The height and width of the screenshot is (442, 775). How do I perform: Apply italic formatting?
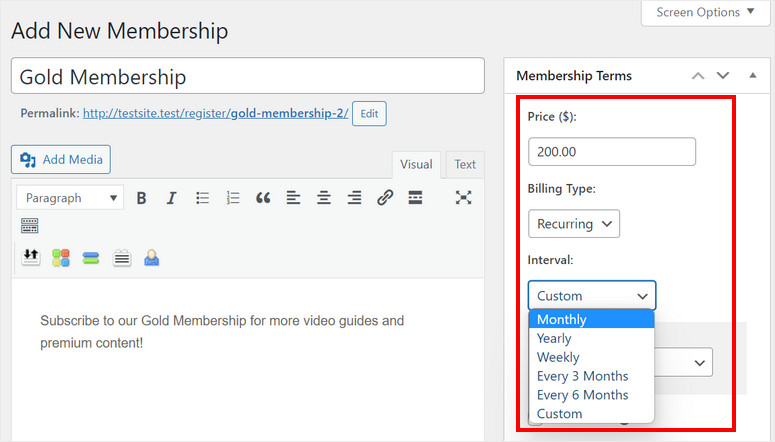pos(171,198)
